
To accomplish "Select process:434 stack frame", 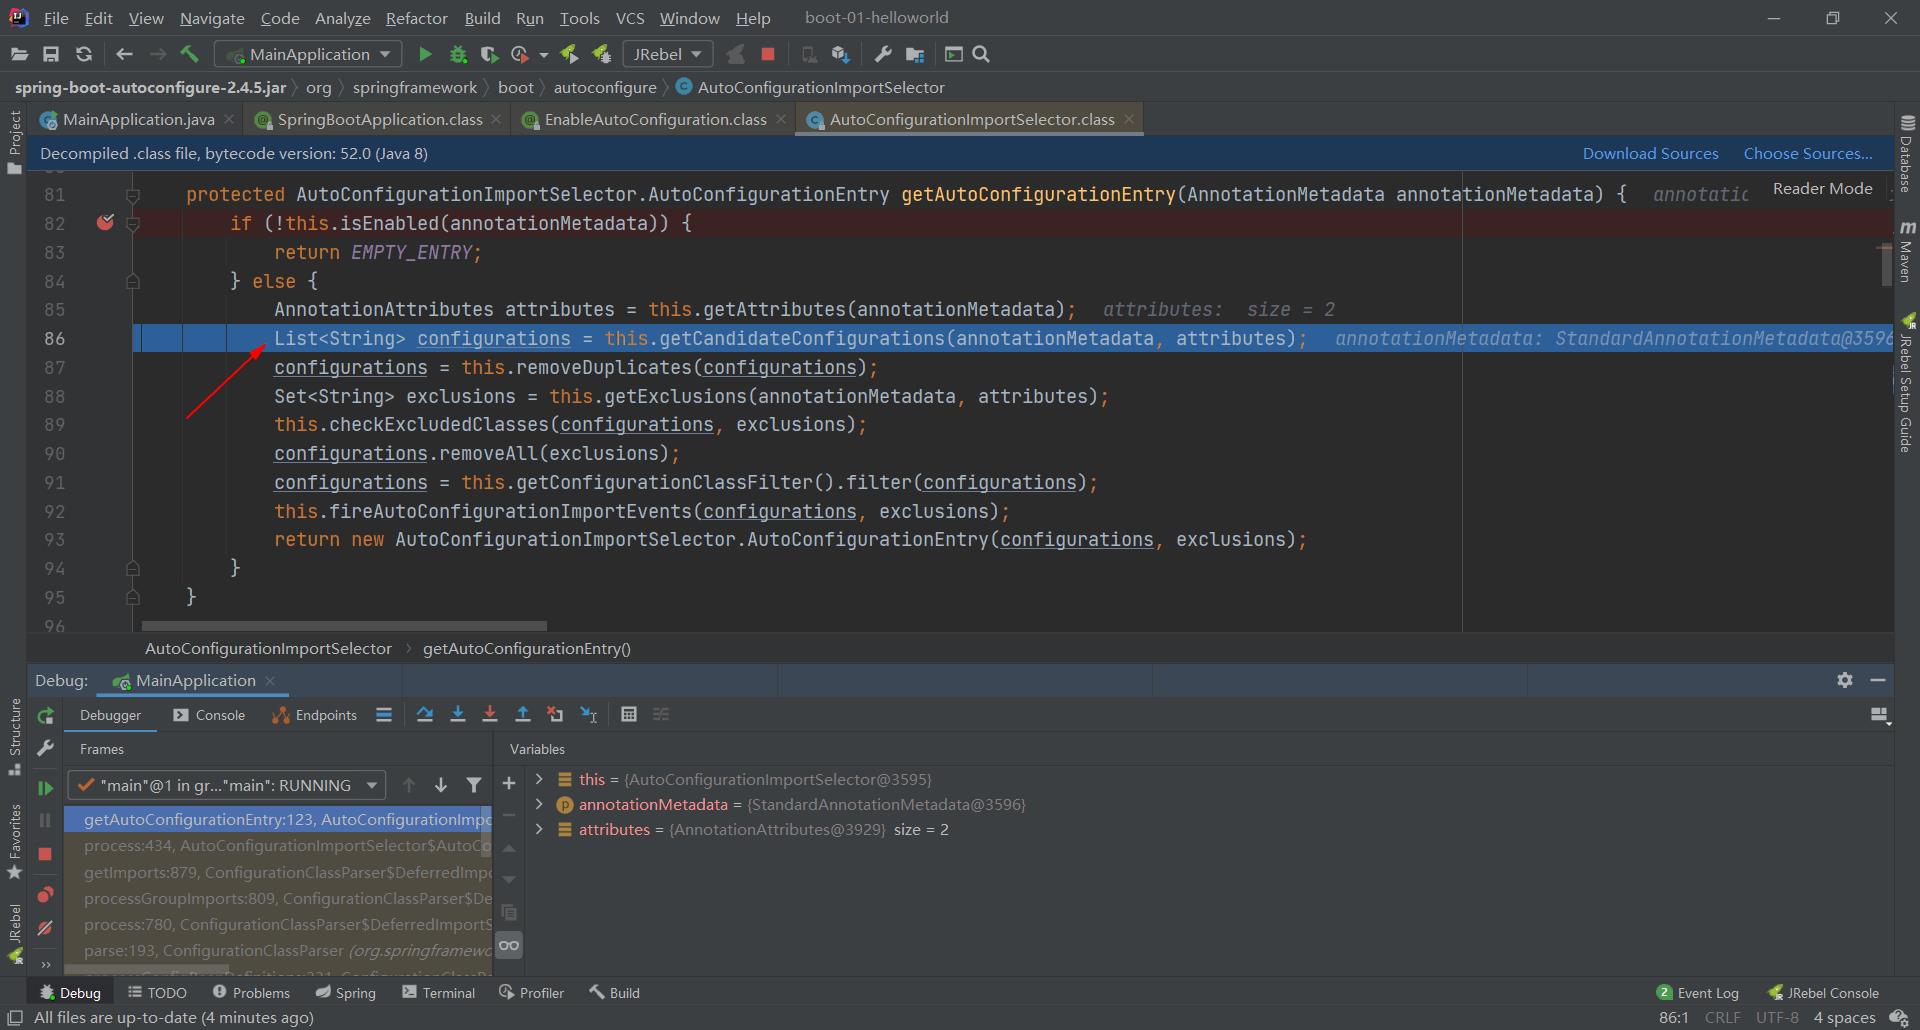I will coord(278,845).
